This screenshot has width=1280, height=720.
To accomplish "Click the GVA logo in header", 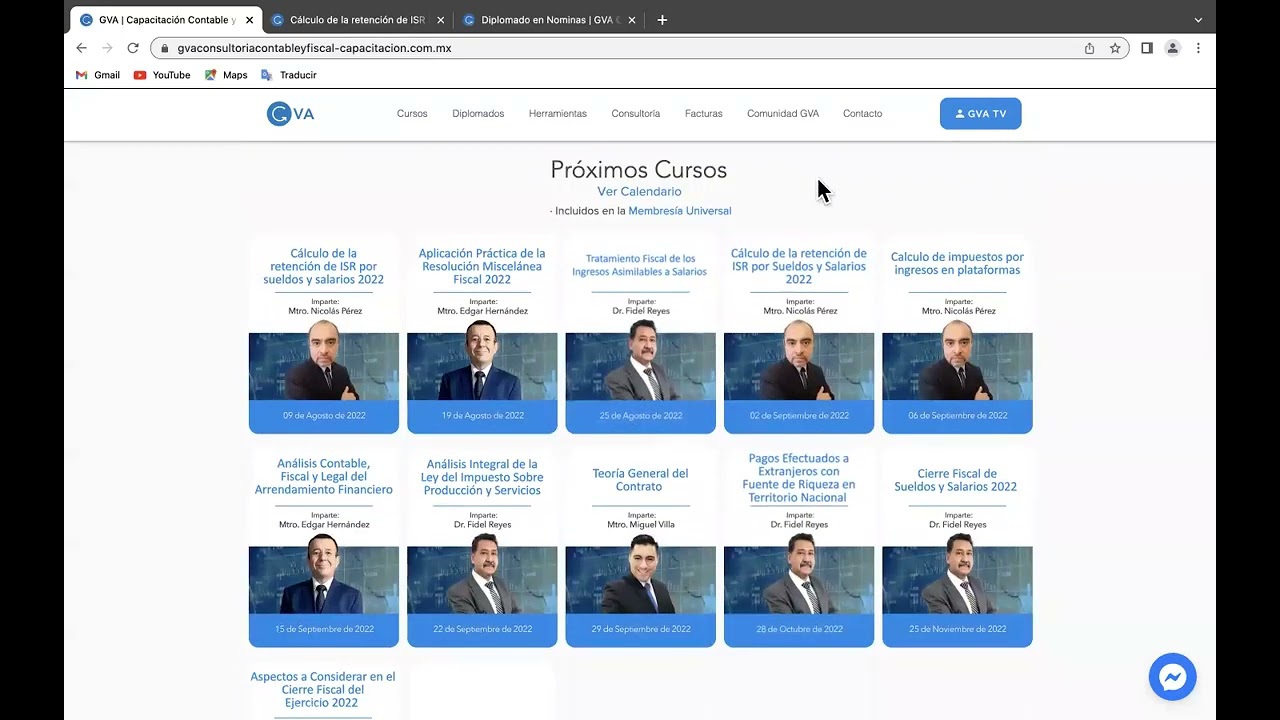I will pyautogui.click(x=290, y=114).
